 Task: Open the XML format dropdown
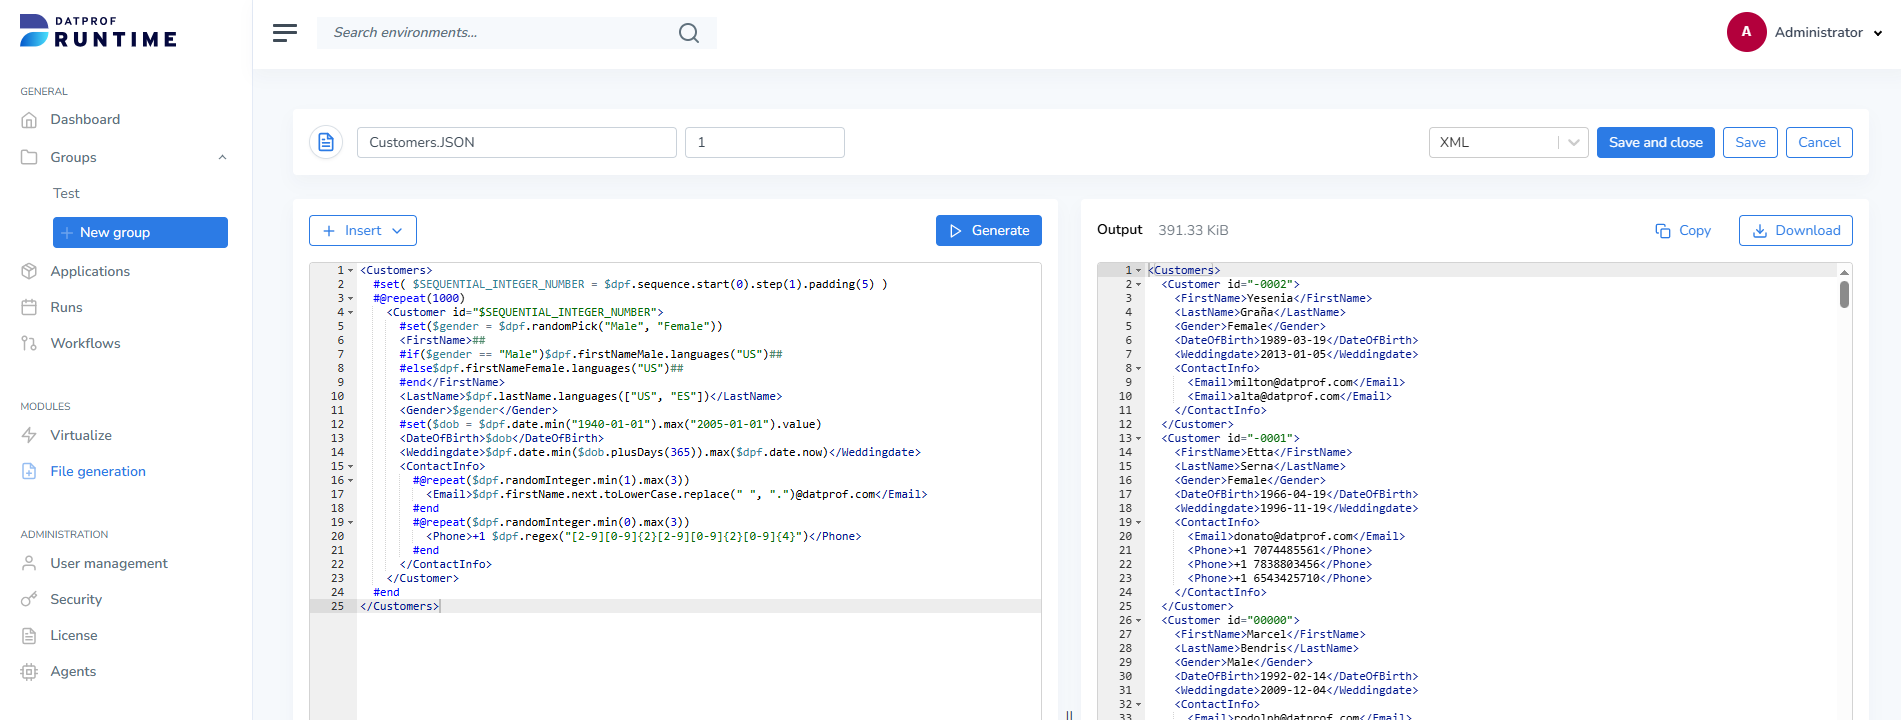pos(1508,142)
